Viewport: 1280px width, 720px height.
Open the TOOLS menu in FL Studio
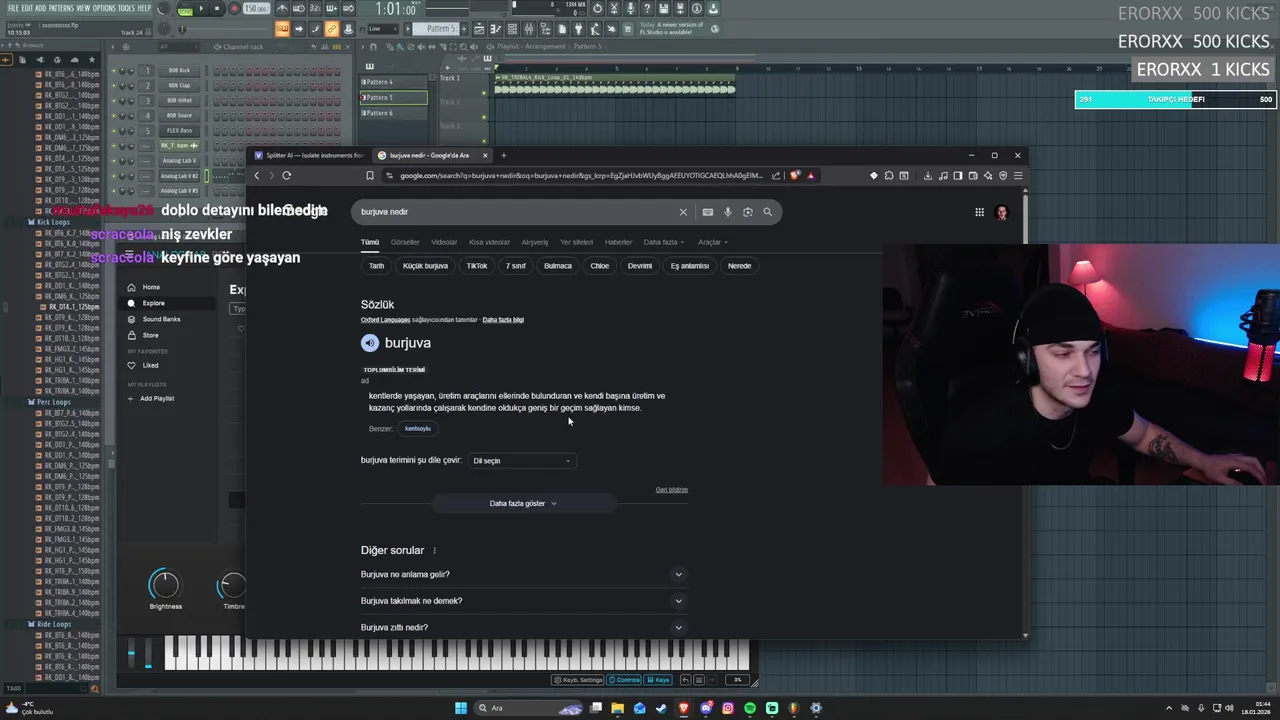click(x=127, y=8)
